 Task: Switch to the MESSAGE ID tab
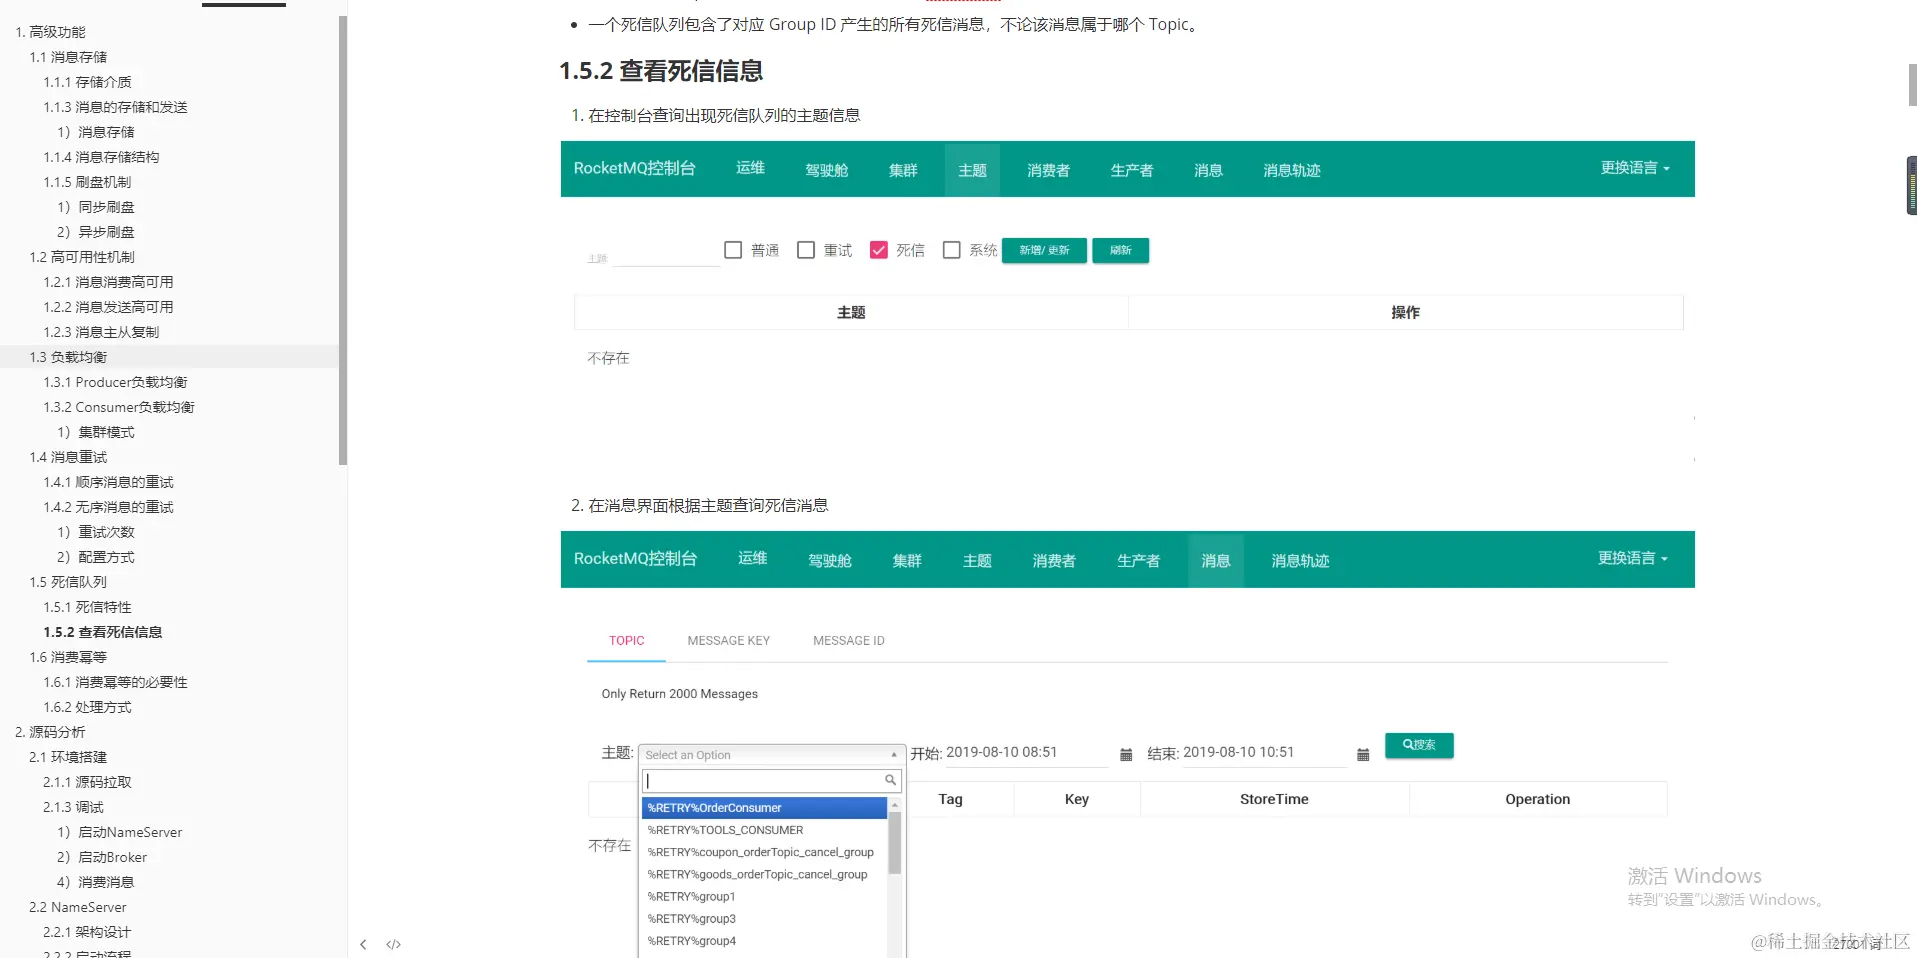(849, 641)
